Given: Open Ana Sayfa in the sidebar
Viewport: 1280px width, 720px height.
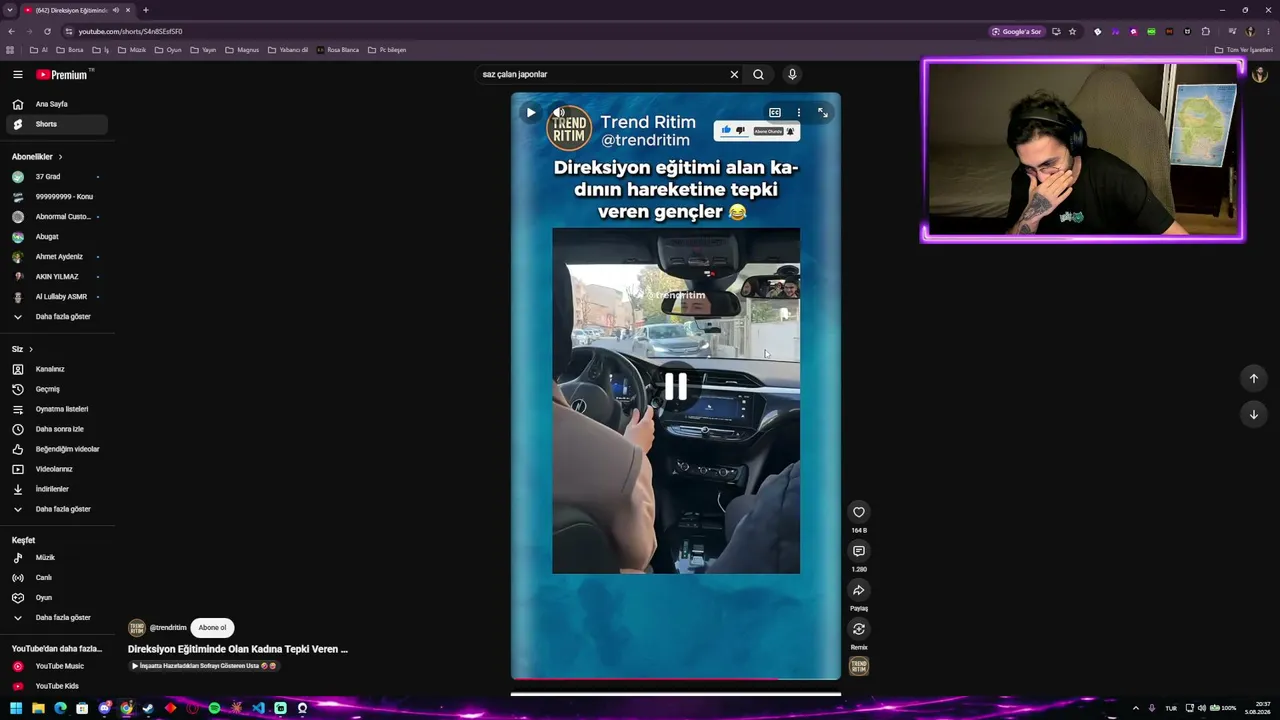Looking at the screenshot, I should [x=57, y=104].
